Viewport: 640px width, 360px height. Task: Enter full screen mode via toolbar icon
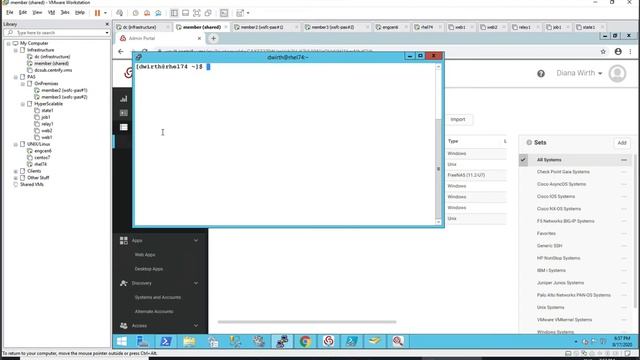[197, 13]
